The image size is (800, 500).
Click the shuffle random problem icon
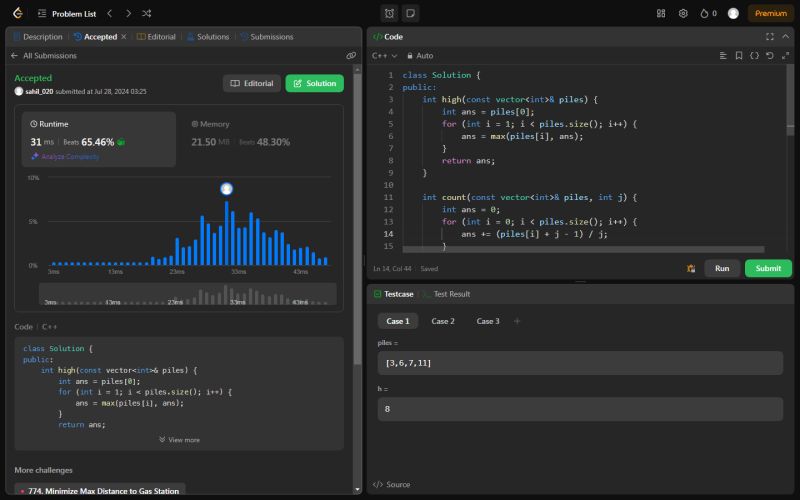pos(147,14)
